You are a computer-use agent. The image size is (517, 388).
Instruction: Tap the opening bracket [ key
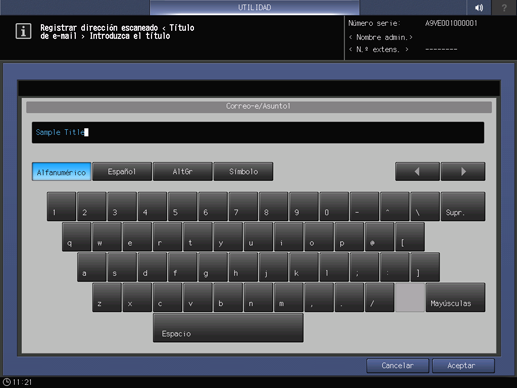click(410, 237)
